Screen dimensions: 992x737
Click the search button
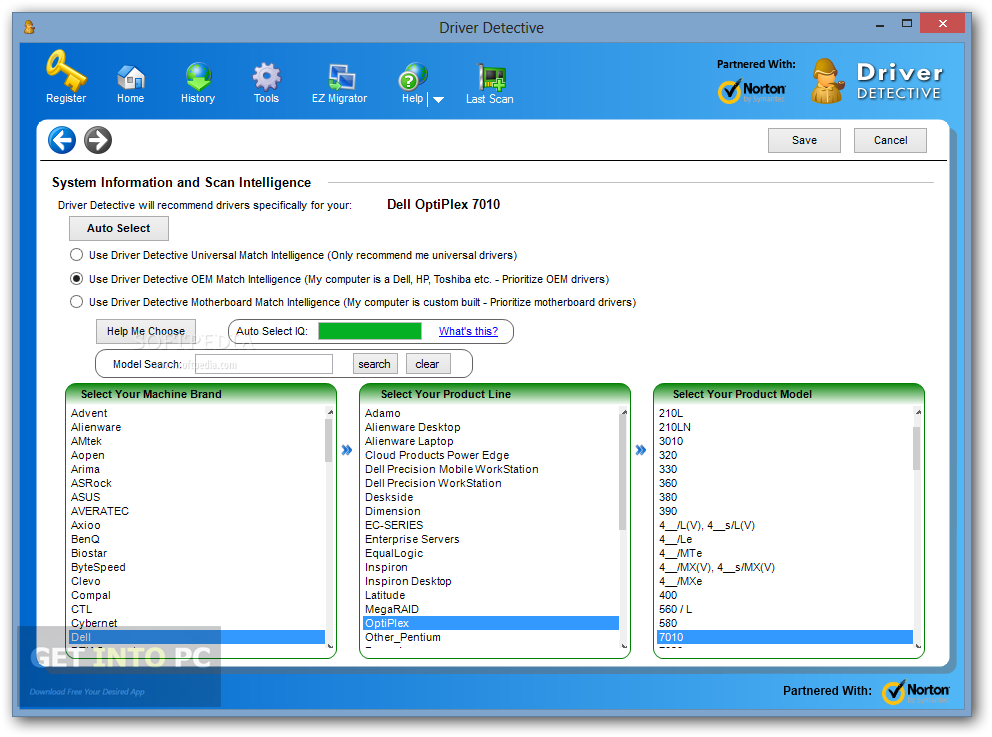tap(375, 364)
